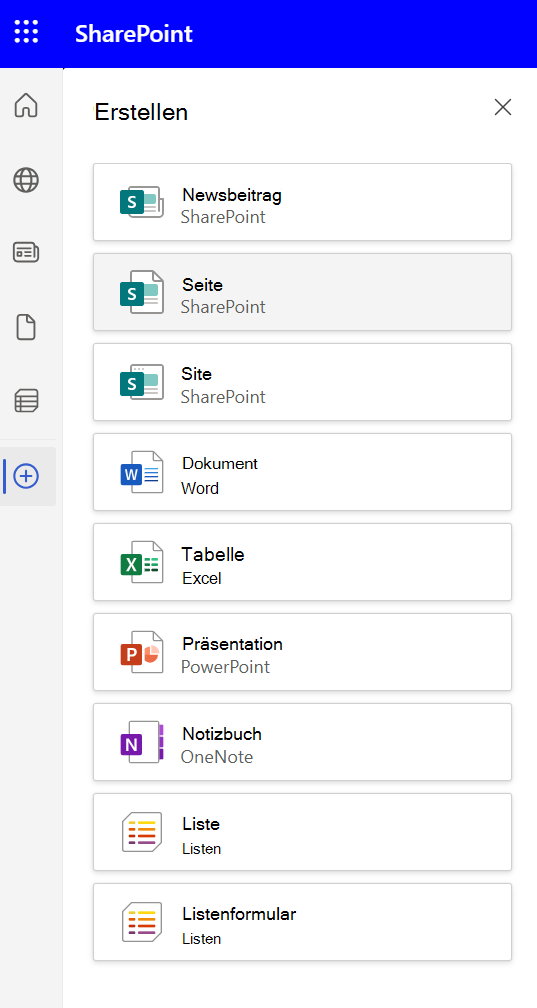Open the News icon in sidebar
The image size is (537, 1008).
[26, 253]
